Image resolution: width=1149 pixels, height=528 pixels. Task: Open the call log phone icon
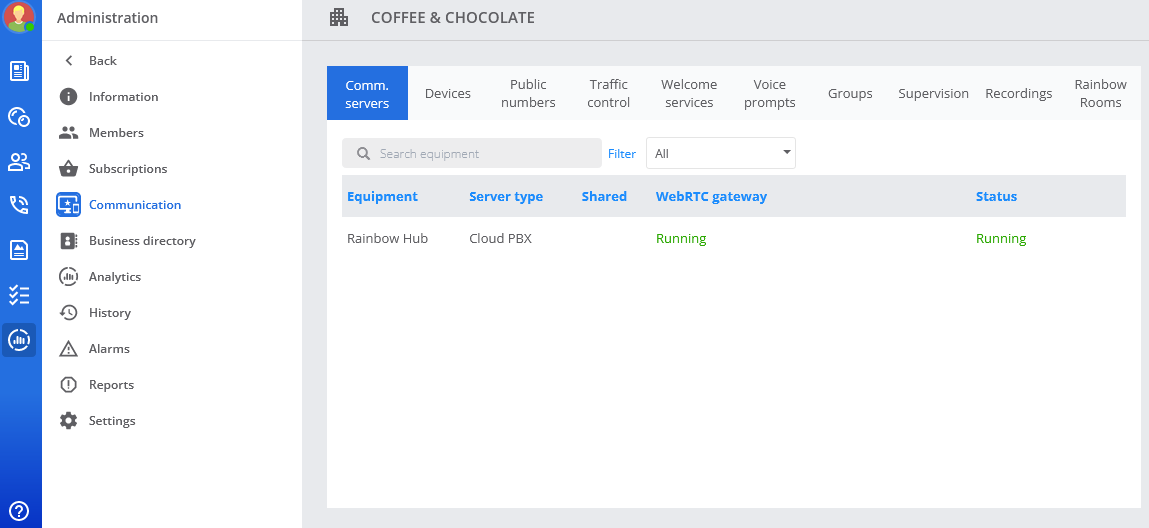click(x=19, y=205)
